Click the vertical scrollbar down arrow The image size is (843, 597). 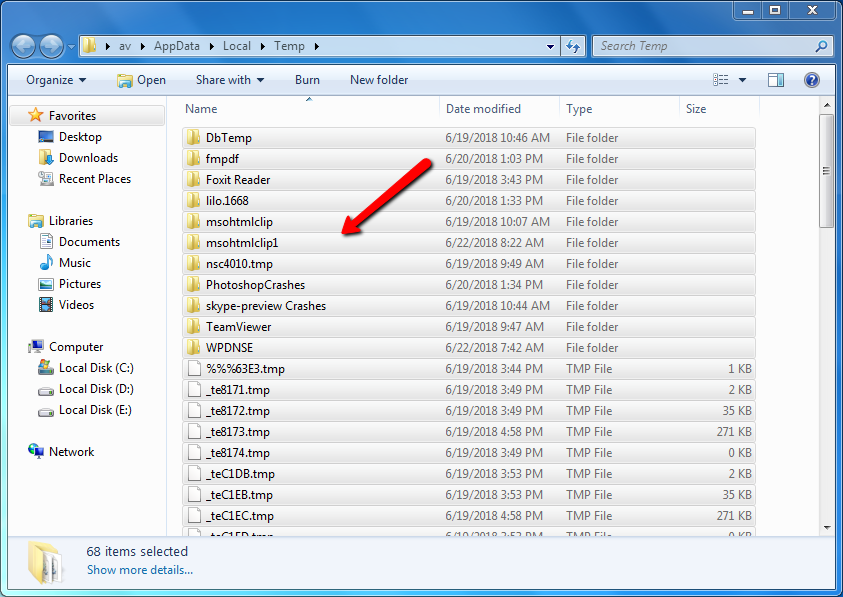[x=827, y=527]
